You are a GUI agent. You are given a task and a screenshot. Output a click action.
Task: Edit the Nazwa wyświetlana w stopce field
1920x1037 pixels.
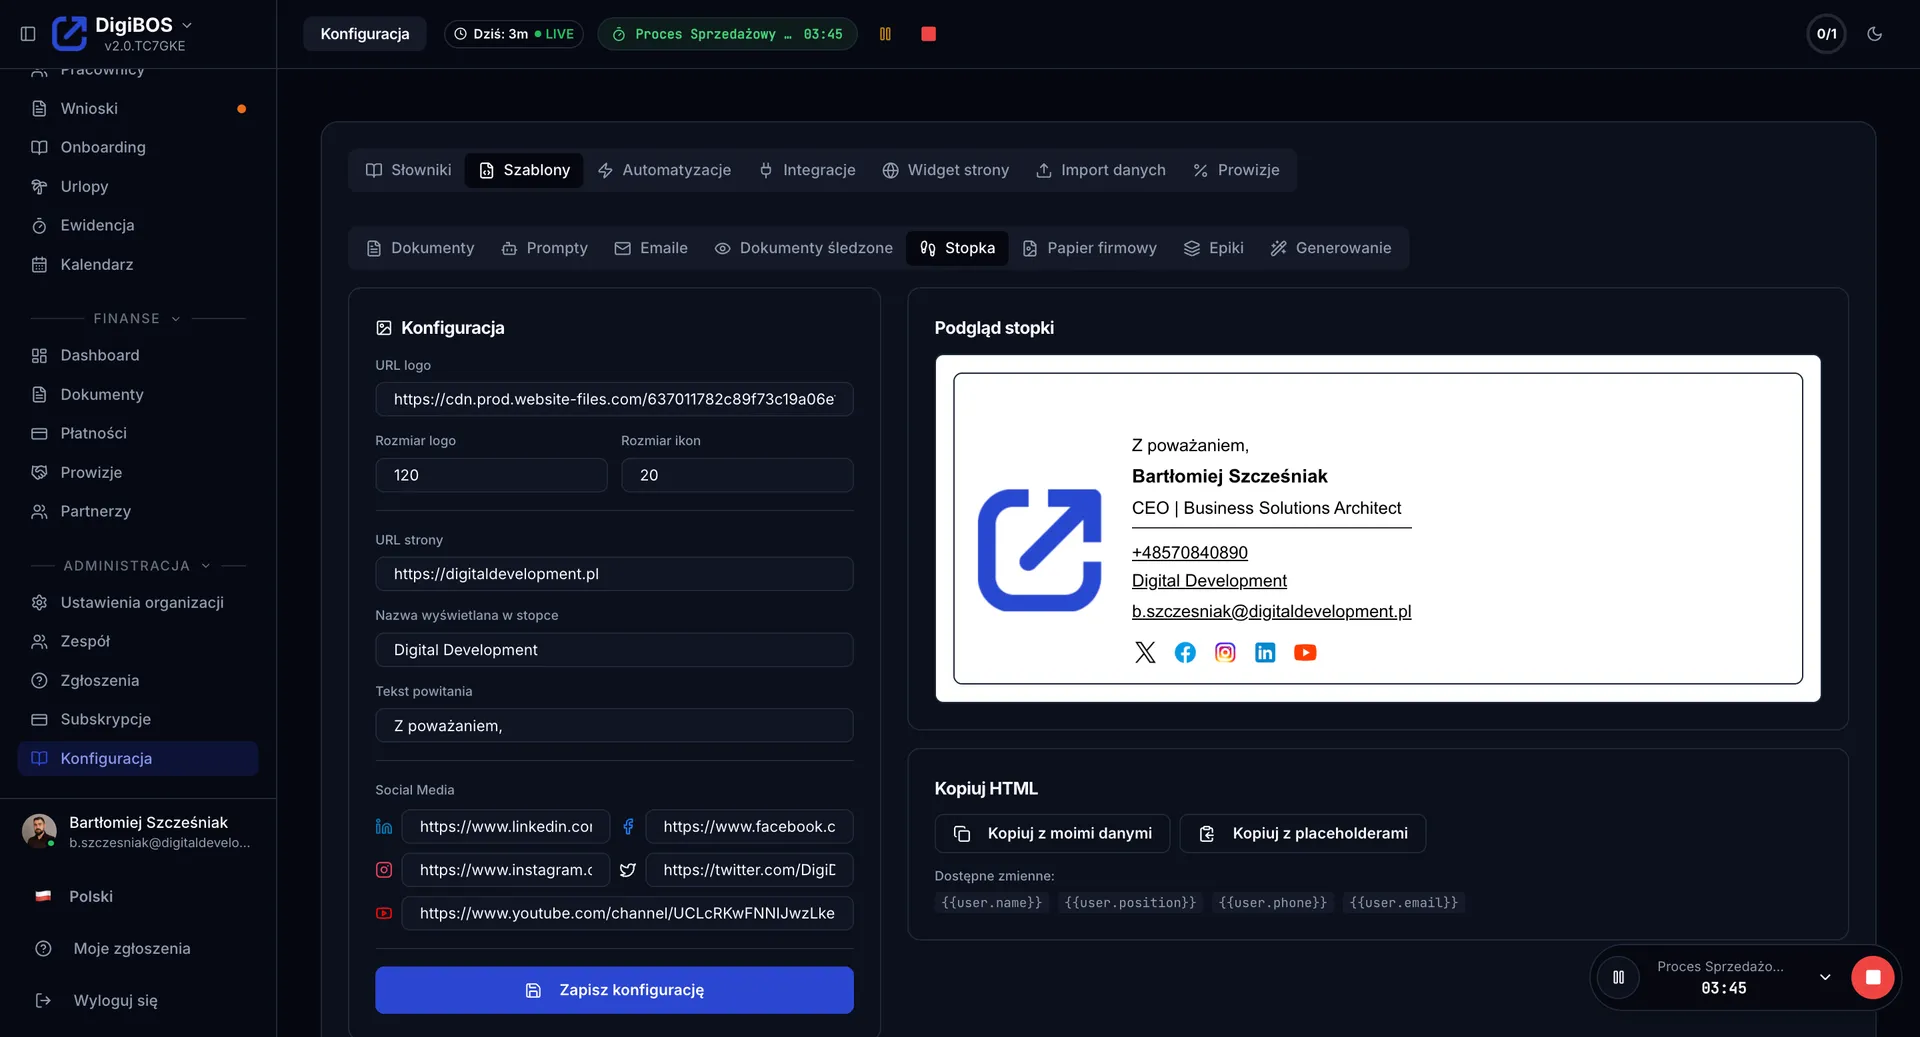click(x=614, y=650)
